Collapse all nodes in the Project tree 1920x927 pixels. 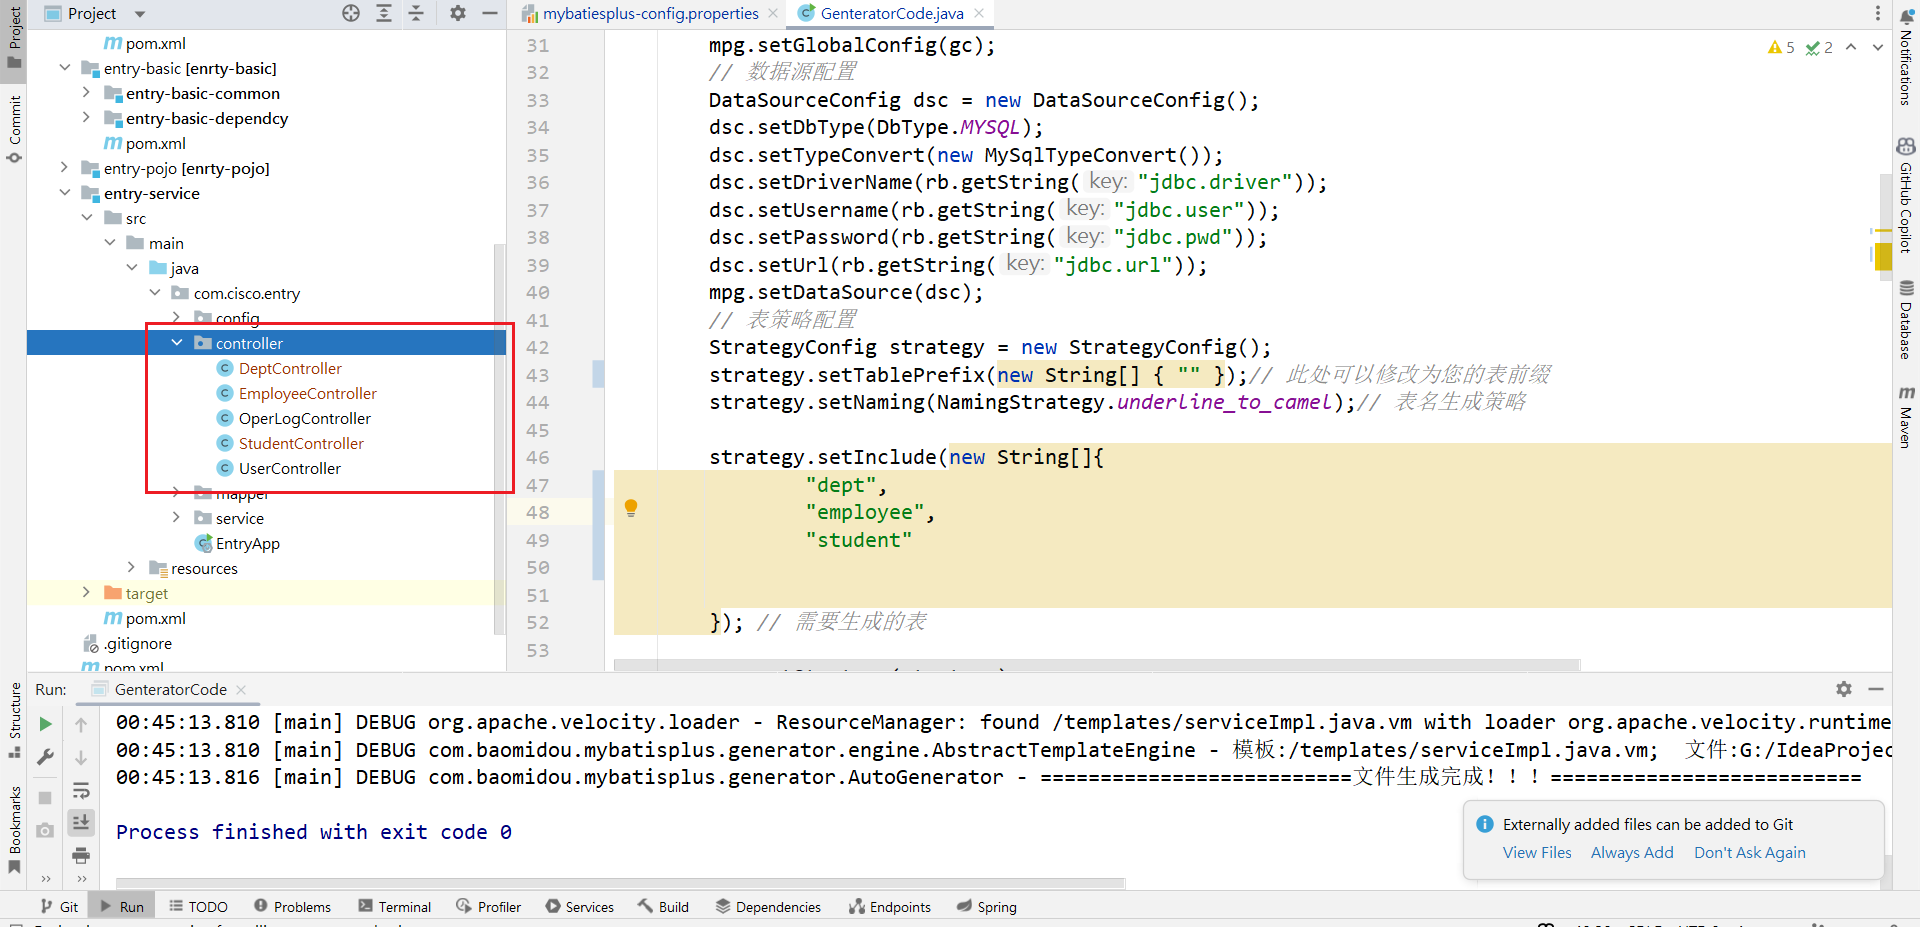click(x=416, y=14)
